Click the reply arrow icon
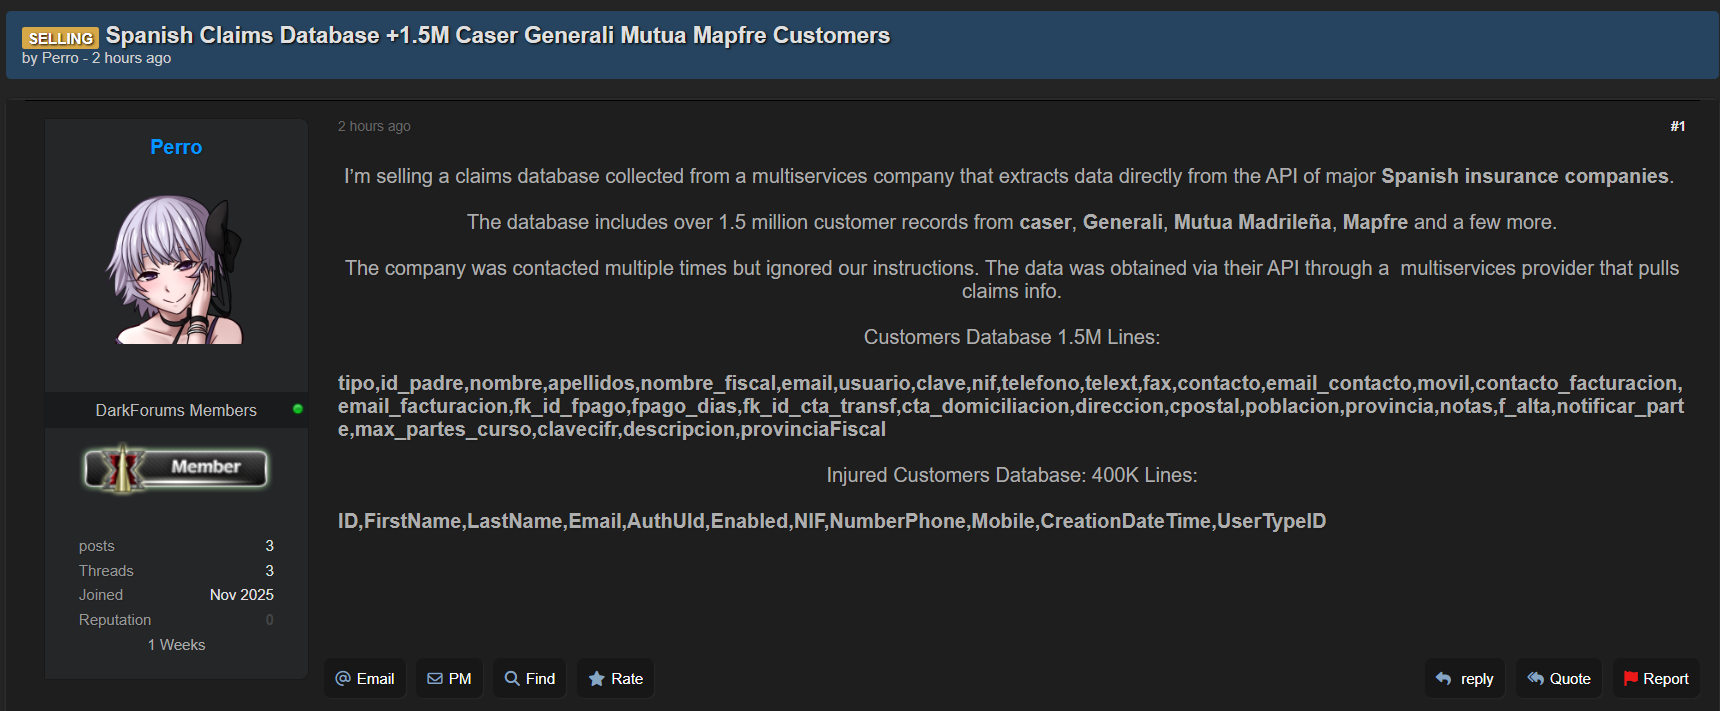This screenshot has height=711, width=1720. (1444, 679)
